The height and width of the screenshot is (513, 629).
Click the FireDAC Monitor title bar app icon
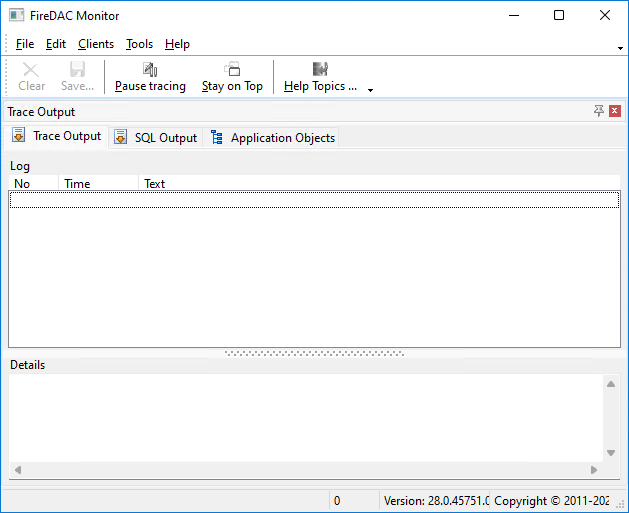click(16, 16)
